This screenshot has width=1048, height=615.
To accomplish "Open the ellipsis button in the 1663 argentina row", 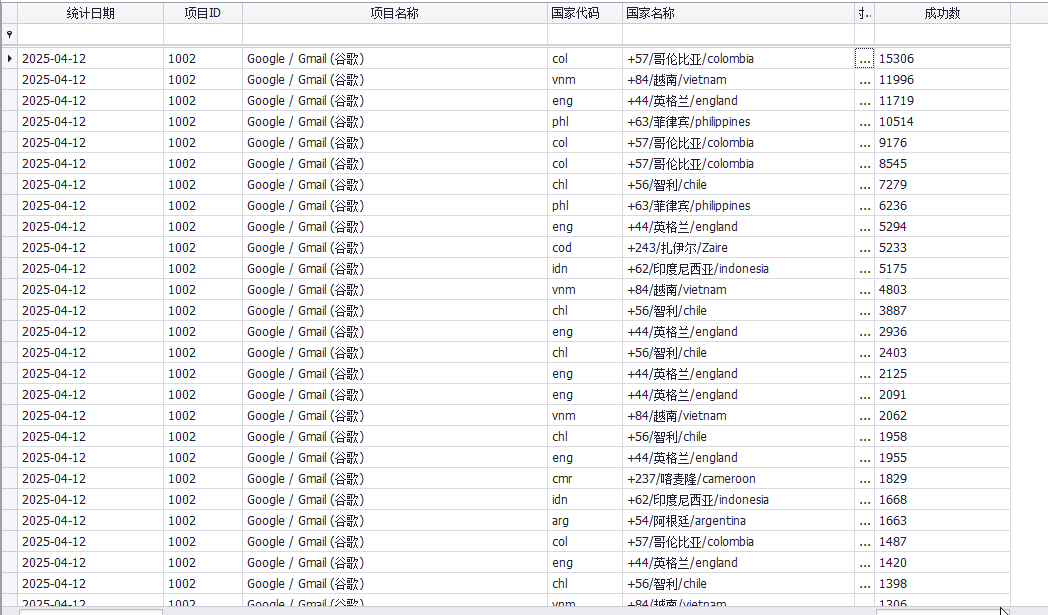I will pos(864,521).
